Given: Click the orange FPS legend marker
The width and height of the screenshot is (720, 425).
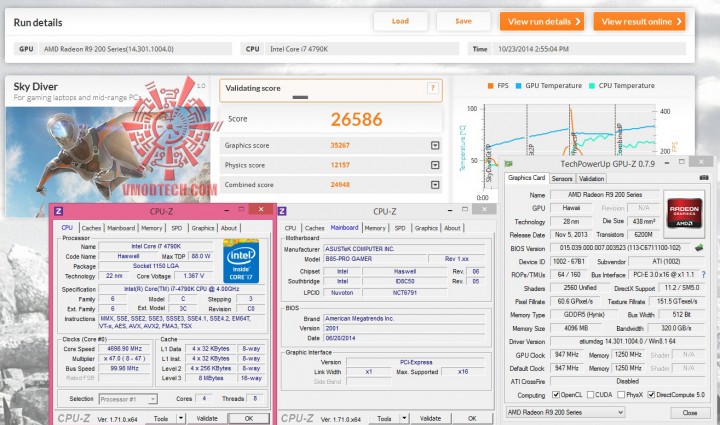Looking at the screenshot, I should pyautogui.click(x=490, y=86).
